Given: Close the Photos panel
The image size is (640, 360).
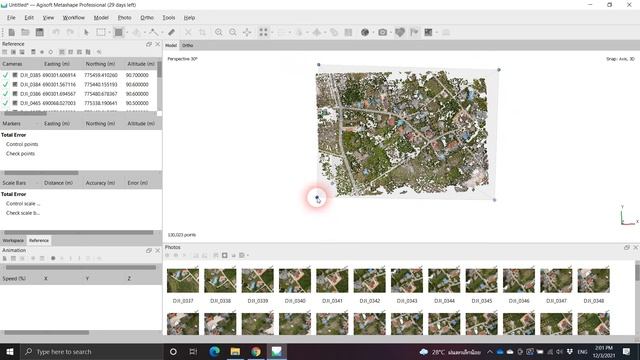Looking at the screenshot, I should click(x=636, y=247).
